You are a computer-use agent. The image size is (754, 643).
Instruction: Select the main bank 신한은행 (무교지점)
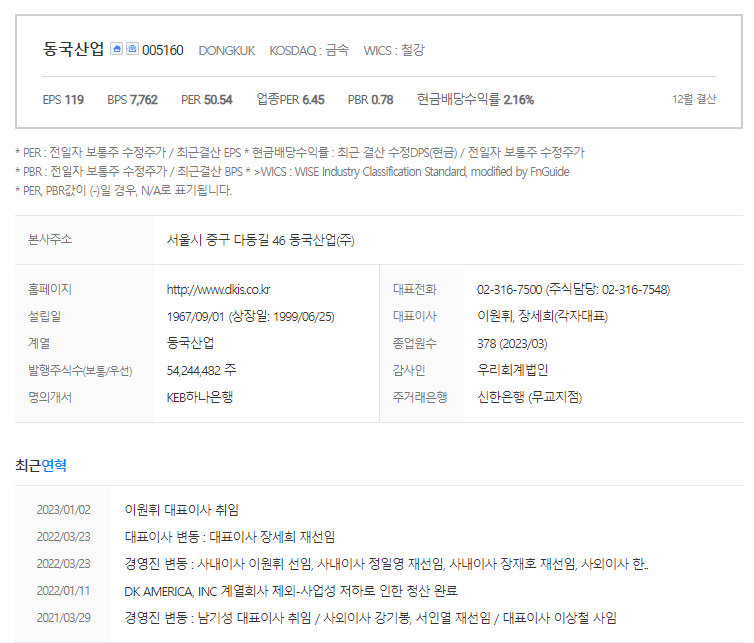(x=529, y=397)
